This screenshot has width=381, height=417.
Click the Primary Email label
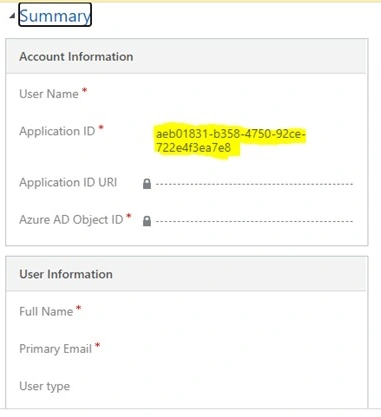tap(55, 349)
